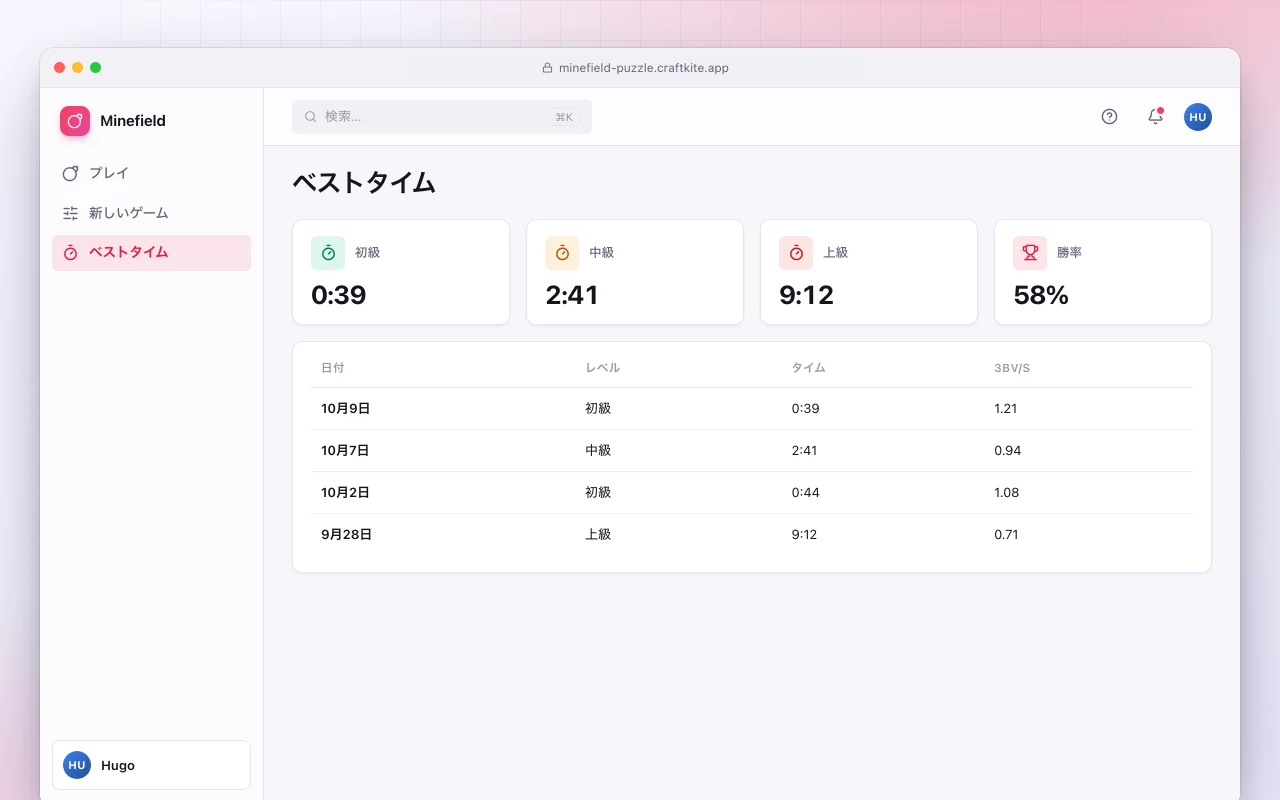Click the trophy icon on 勝率 card
The height and width of the screenshot is (800, 1280).
tap(1030, 253)
